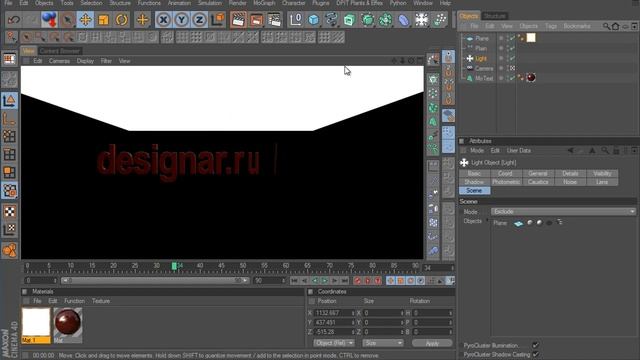
Task: Click the green Play Forward button
Action: [325, 281]
